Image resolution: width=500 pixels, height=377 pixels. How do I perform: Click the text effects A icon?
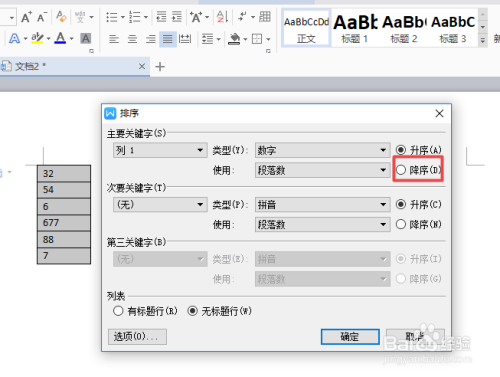14,39
